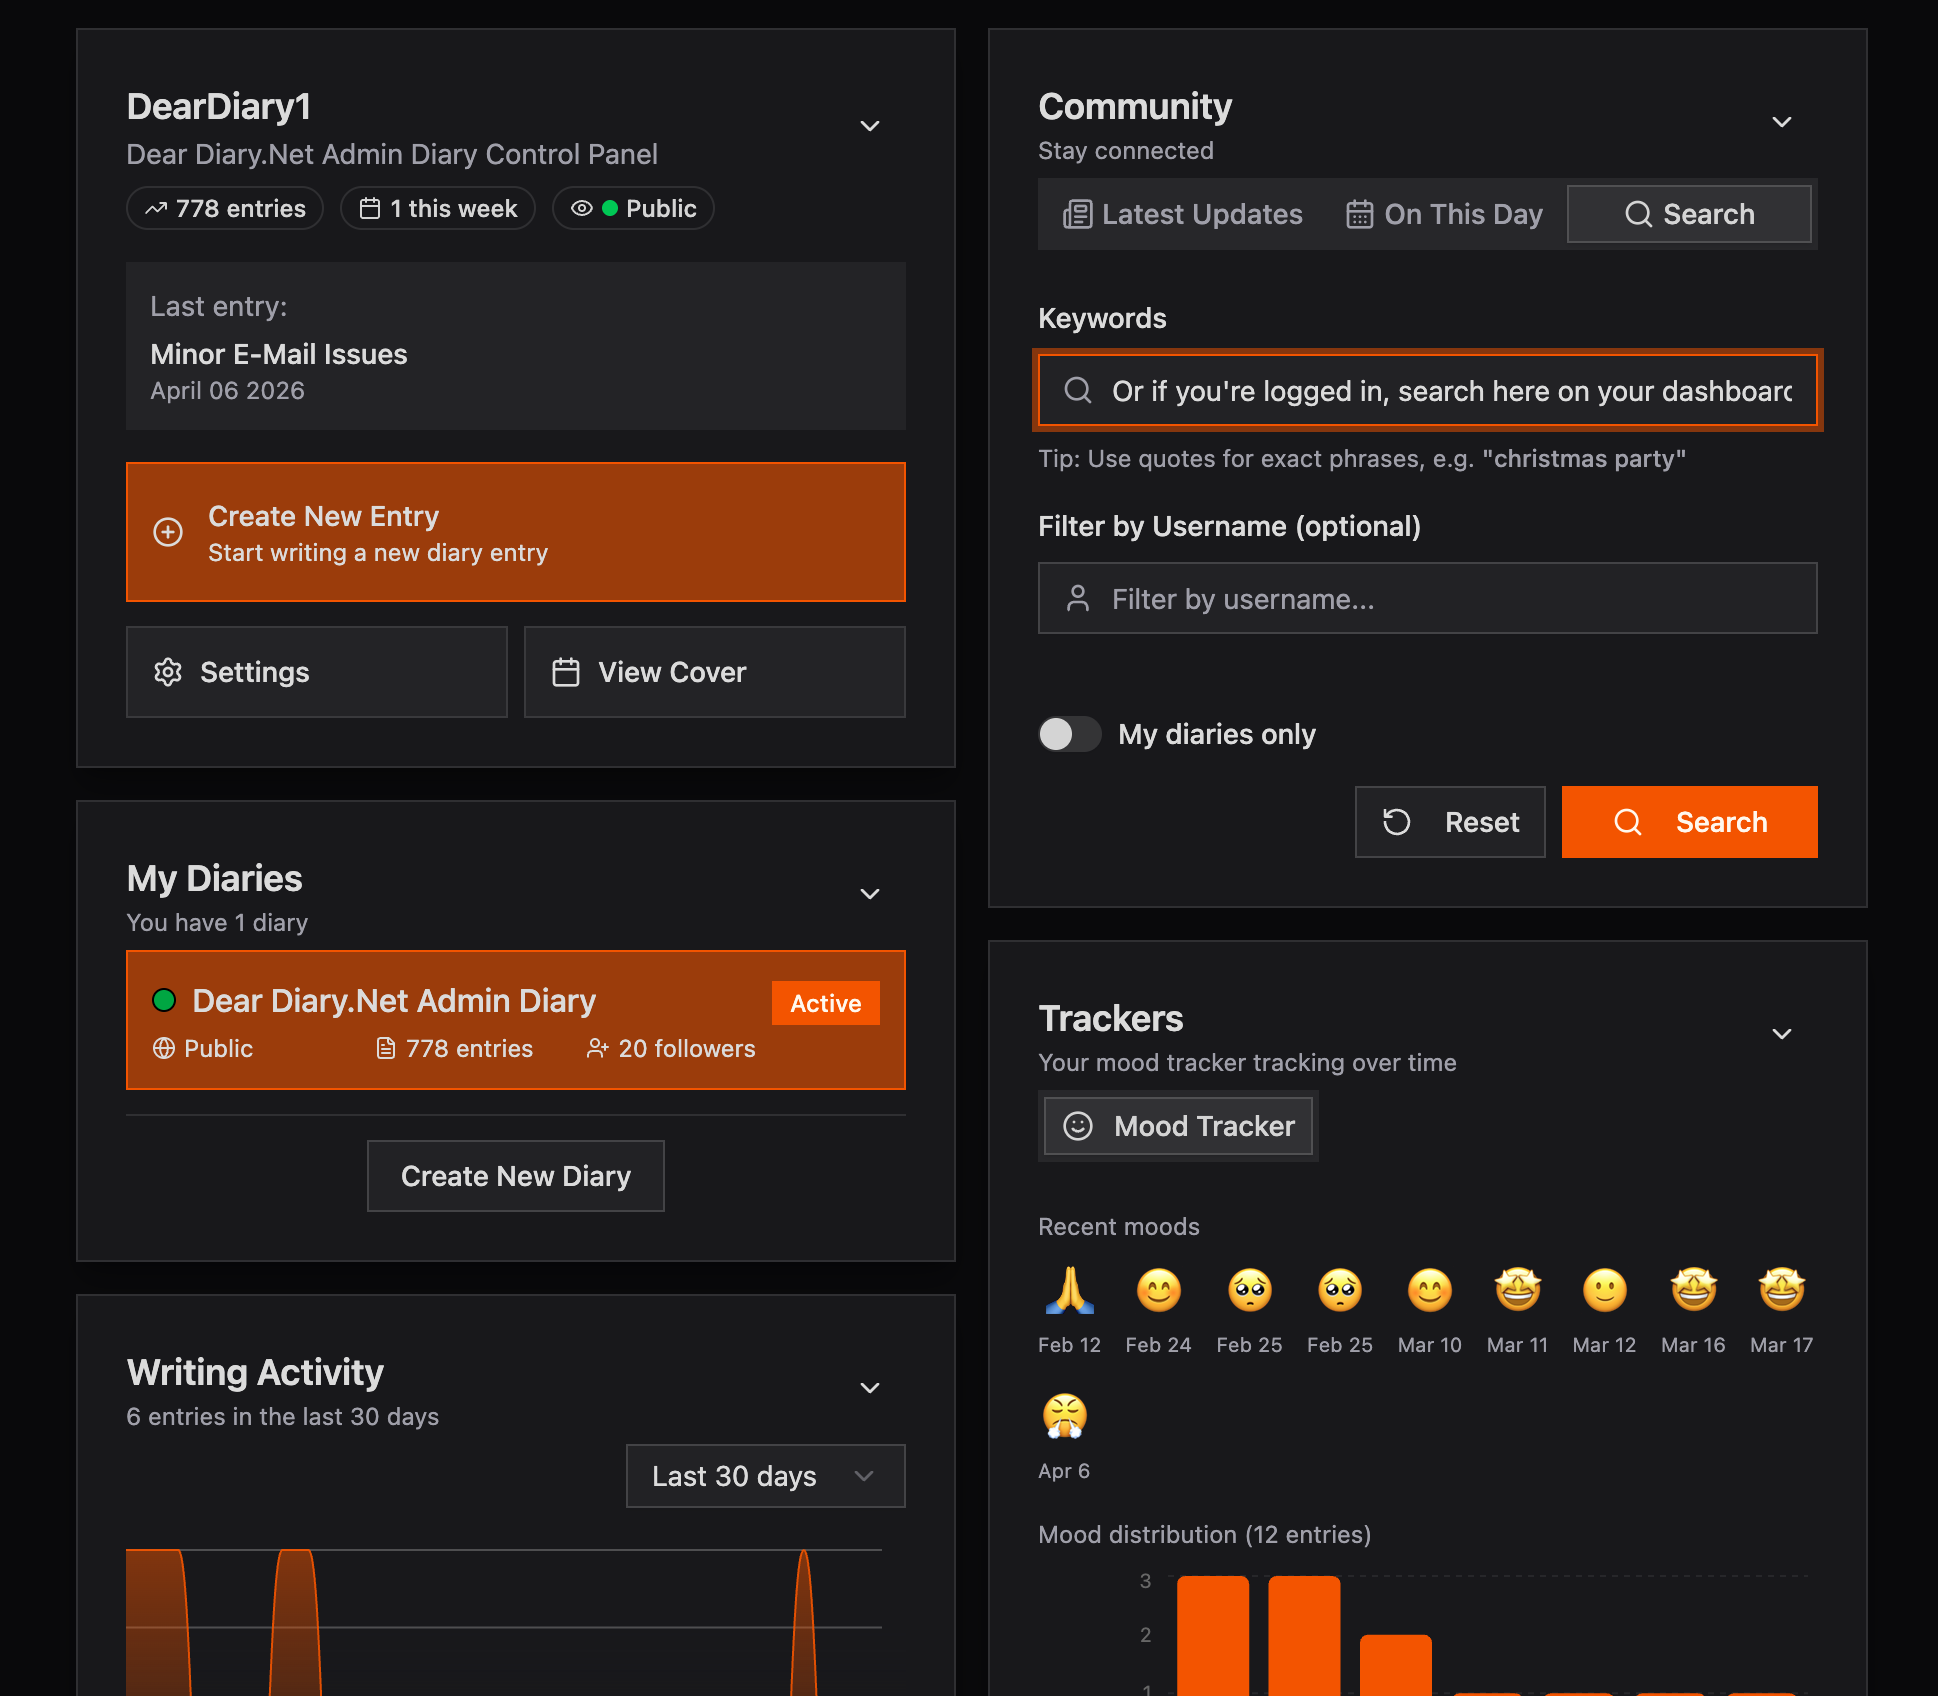Click Create New Diary button
The image size is (1938, 1696).
pyautogui.click(x=516, y=1176)
